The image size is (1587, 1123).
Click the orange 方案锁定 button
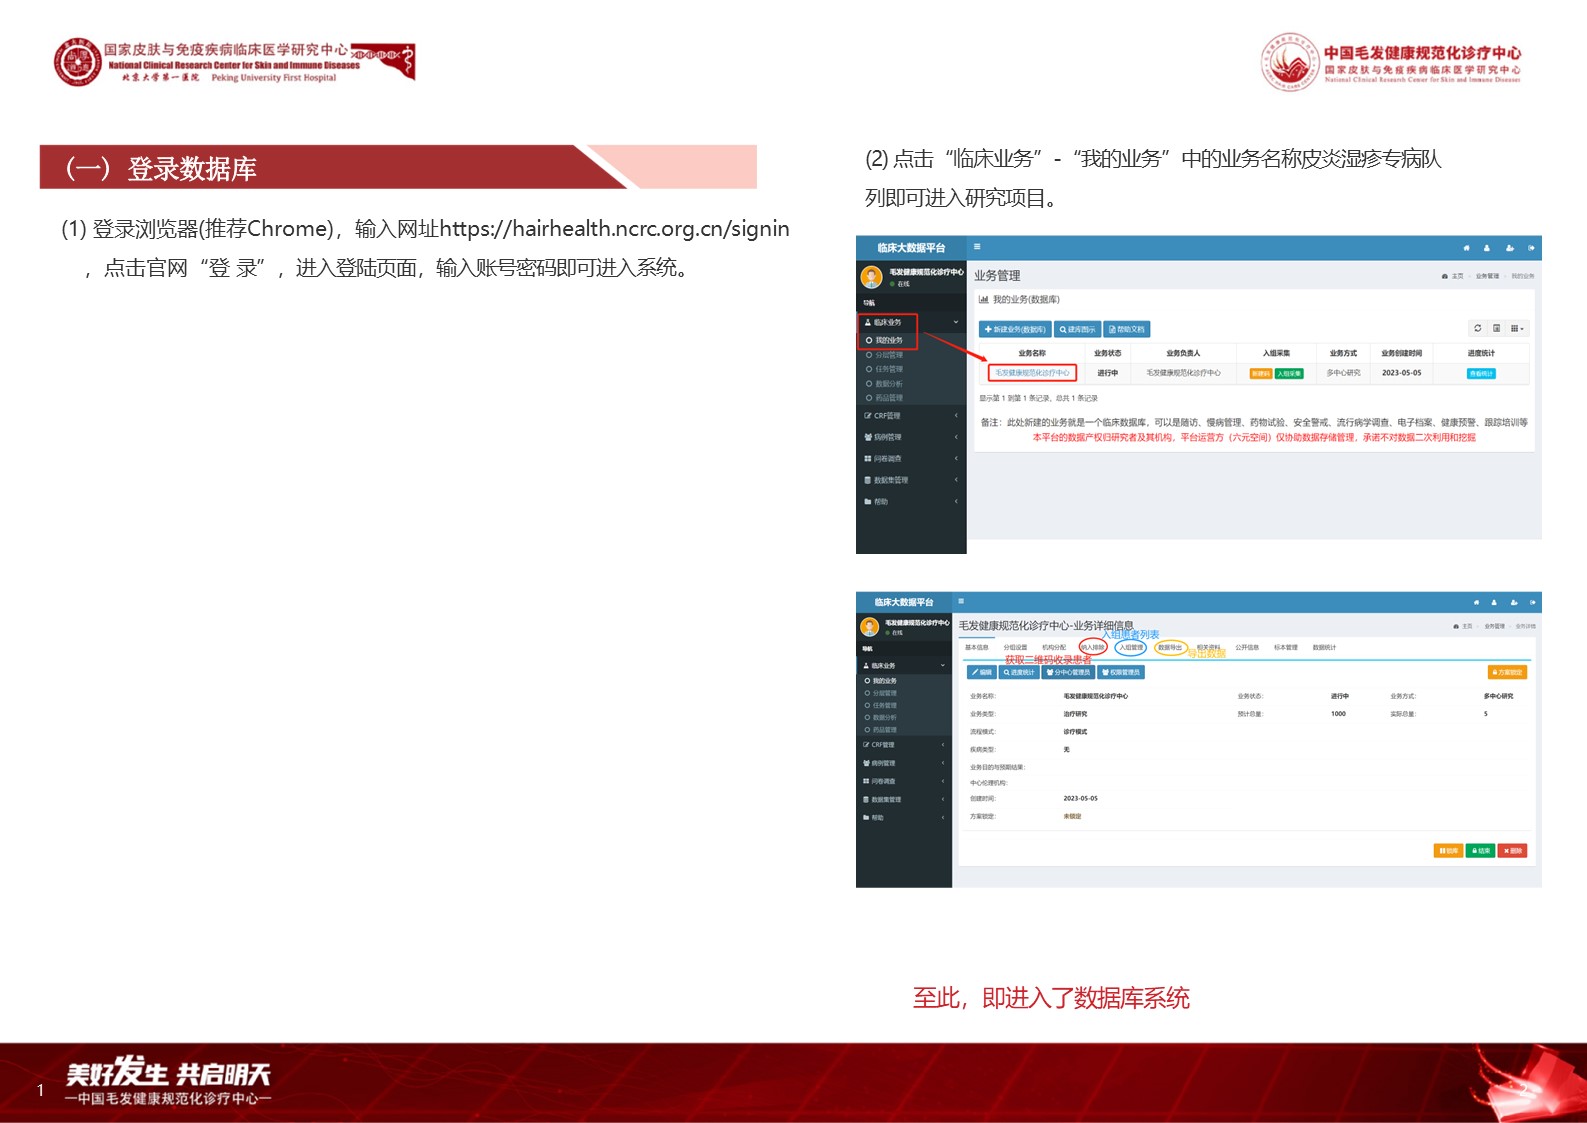(x=1507, y=672)
